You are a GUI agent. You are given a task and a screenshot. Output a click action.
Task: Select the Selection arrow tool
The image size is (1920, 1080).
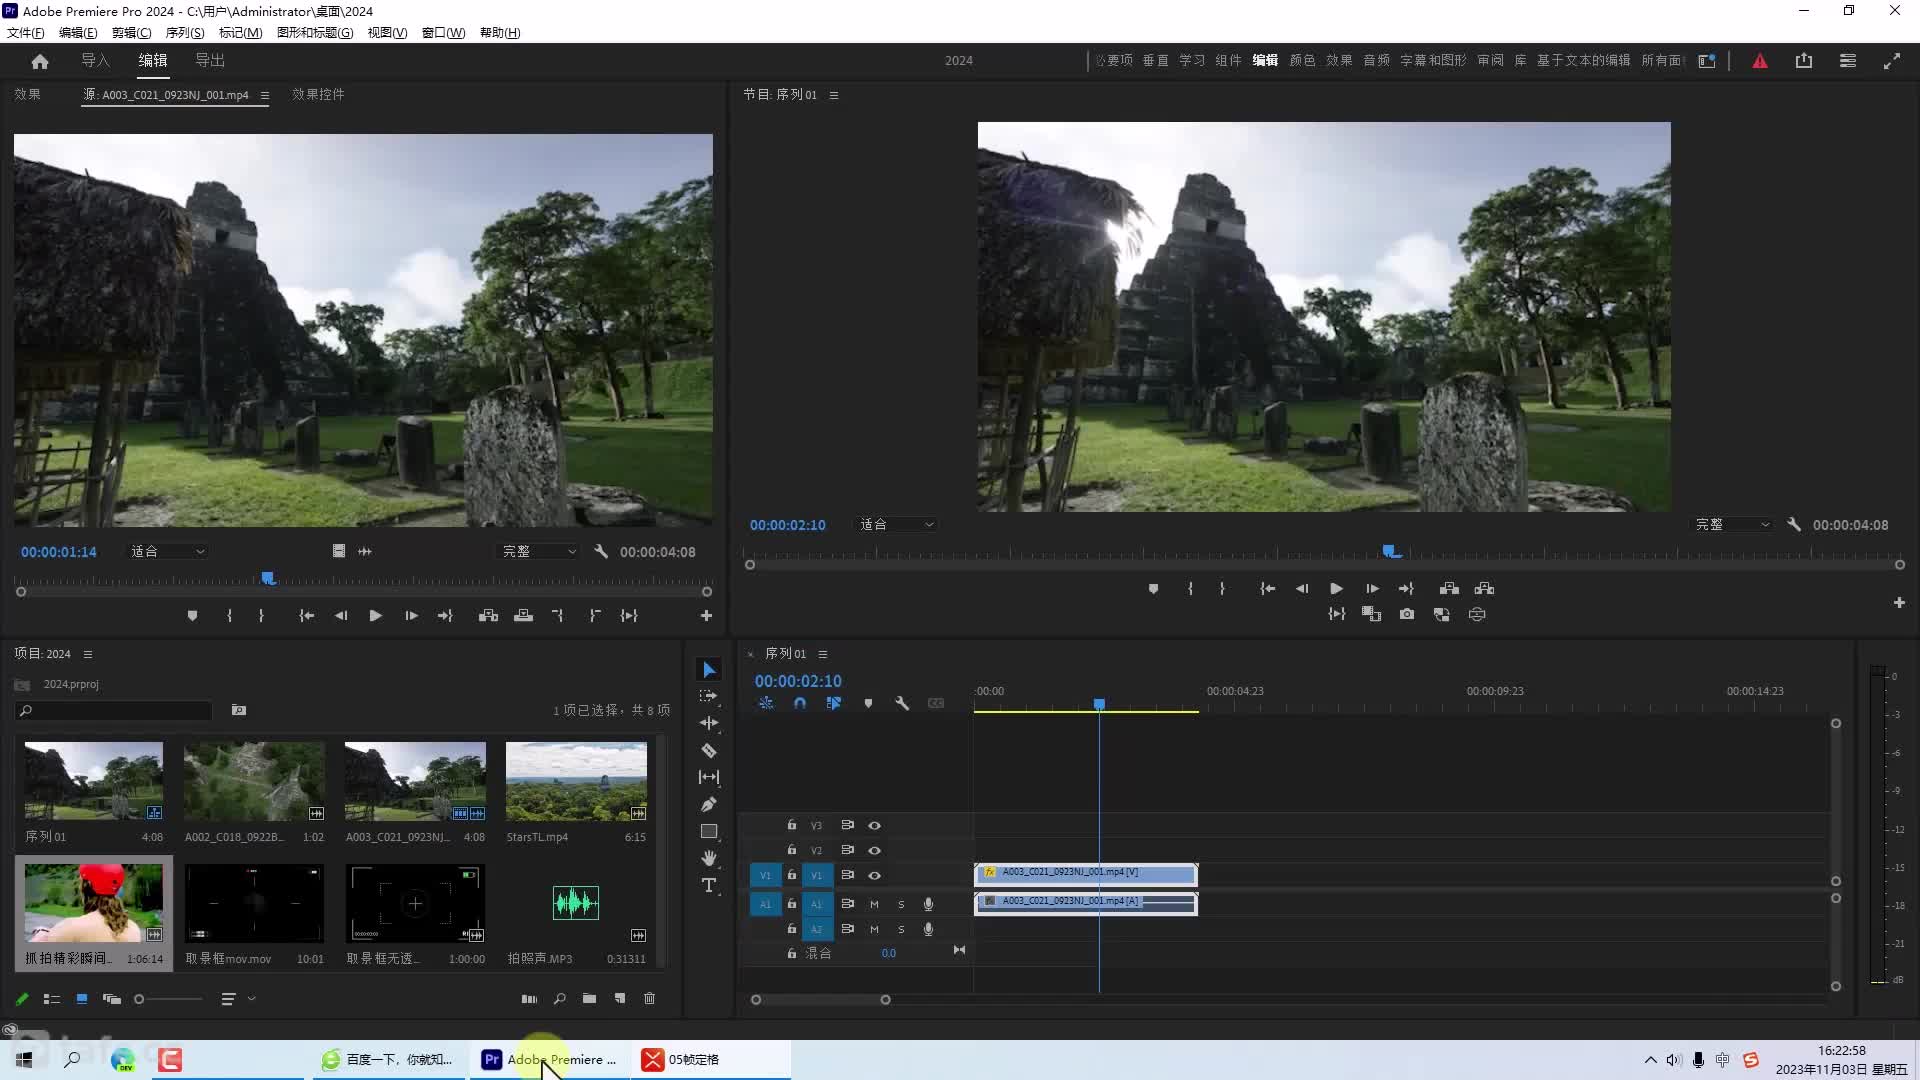[x=709, y=670]
